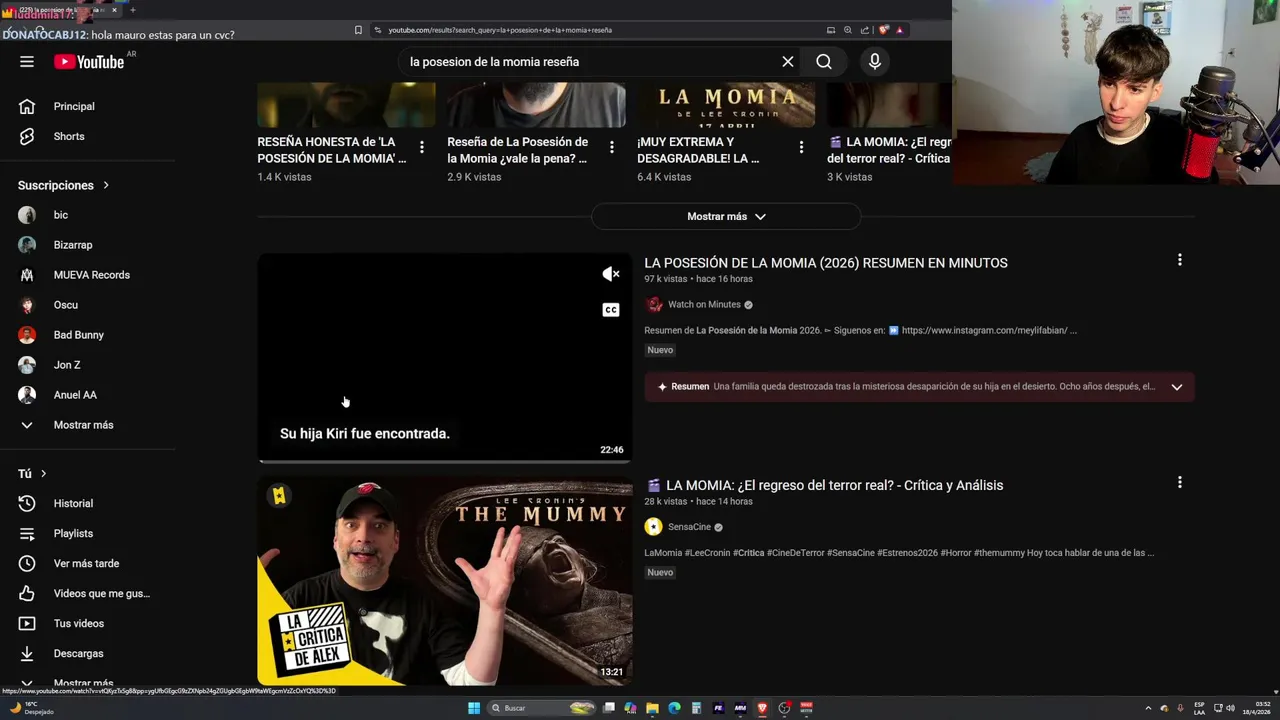Open Brave browser from the taskbar

click(x=762, y=708)
